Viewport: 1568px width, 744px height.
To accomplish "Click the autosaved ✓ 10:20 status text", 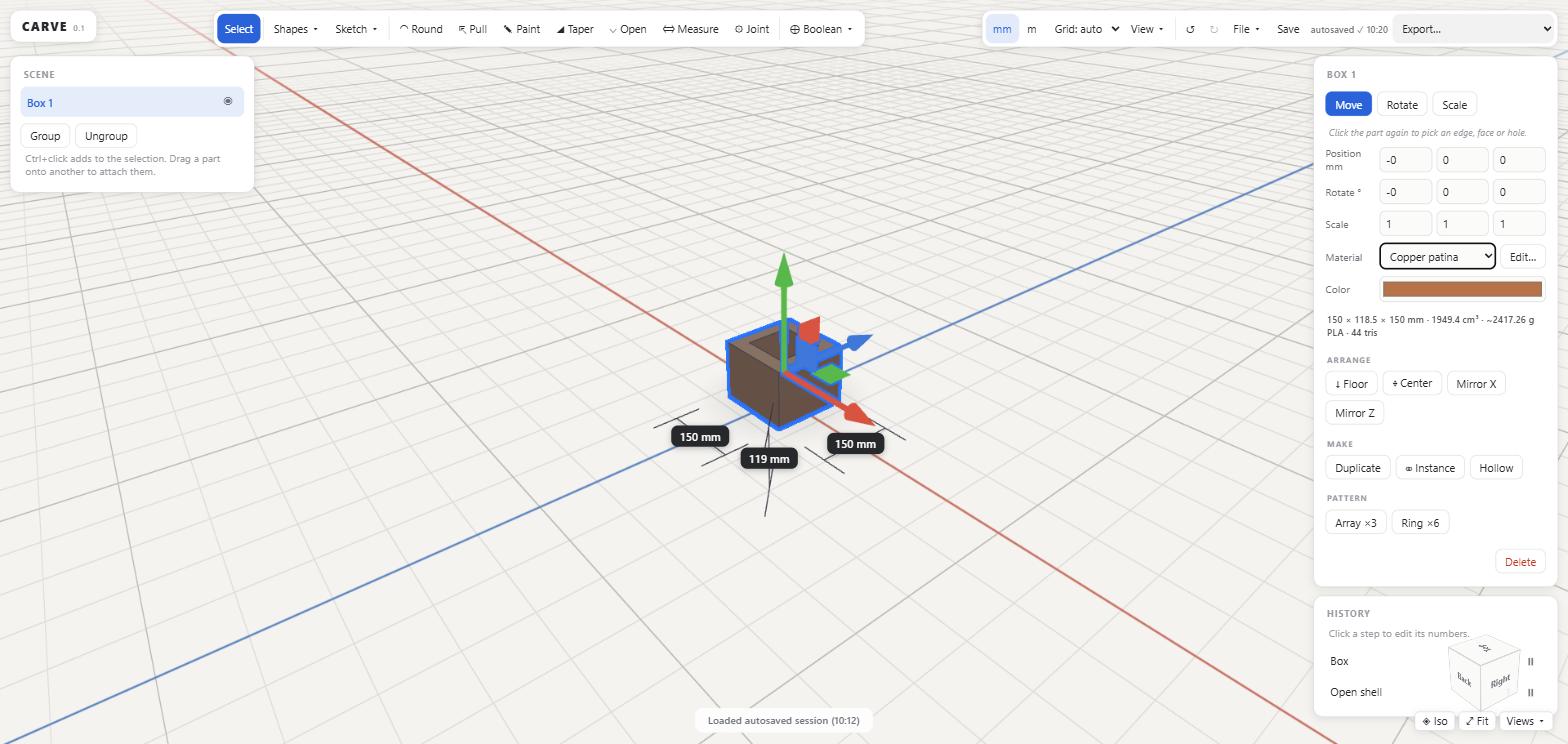I will [x=1349, y=30].
